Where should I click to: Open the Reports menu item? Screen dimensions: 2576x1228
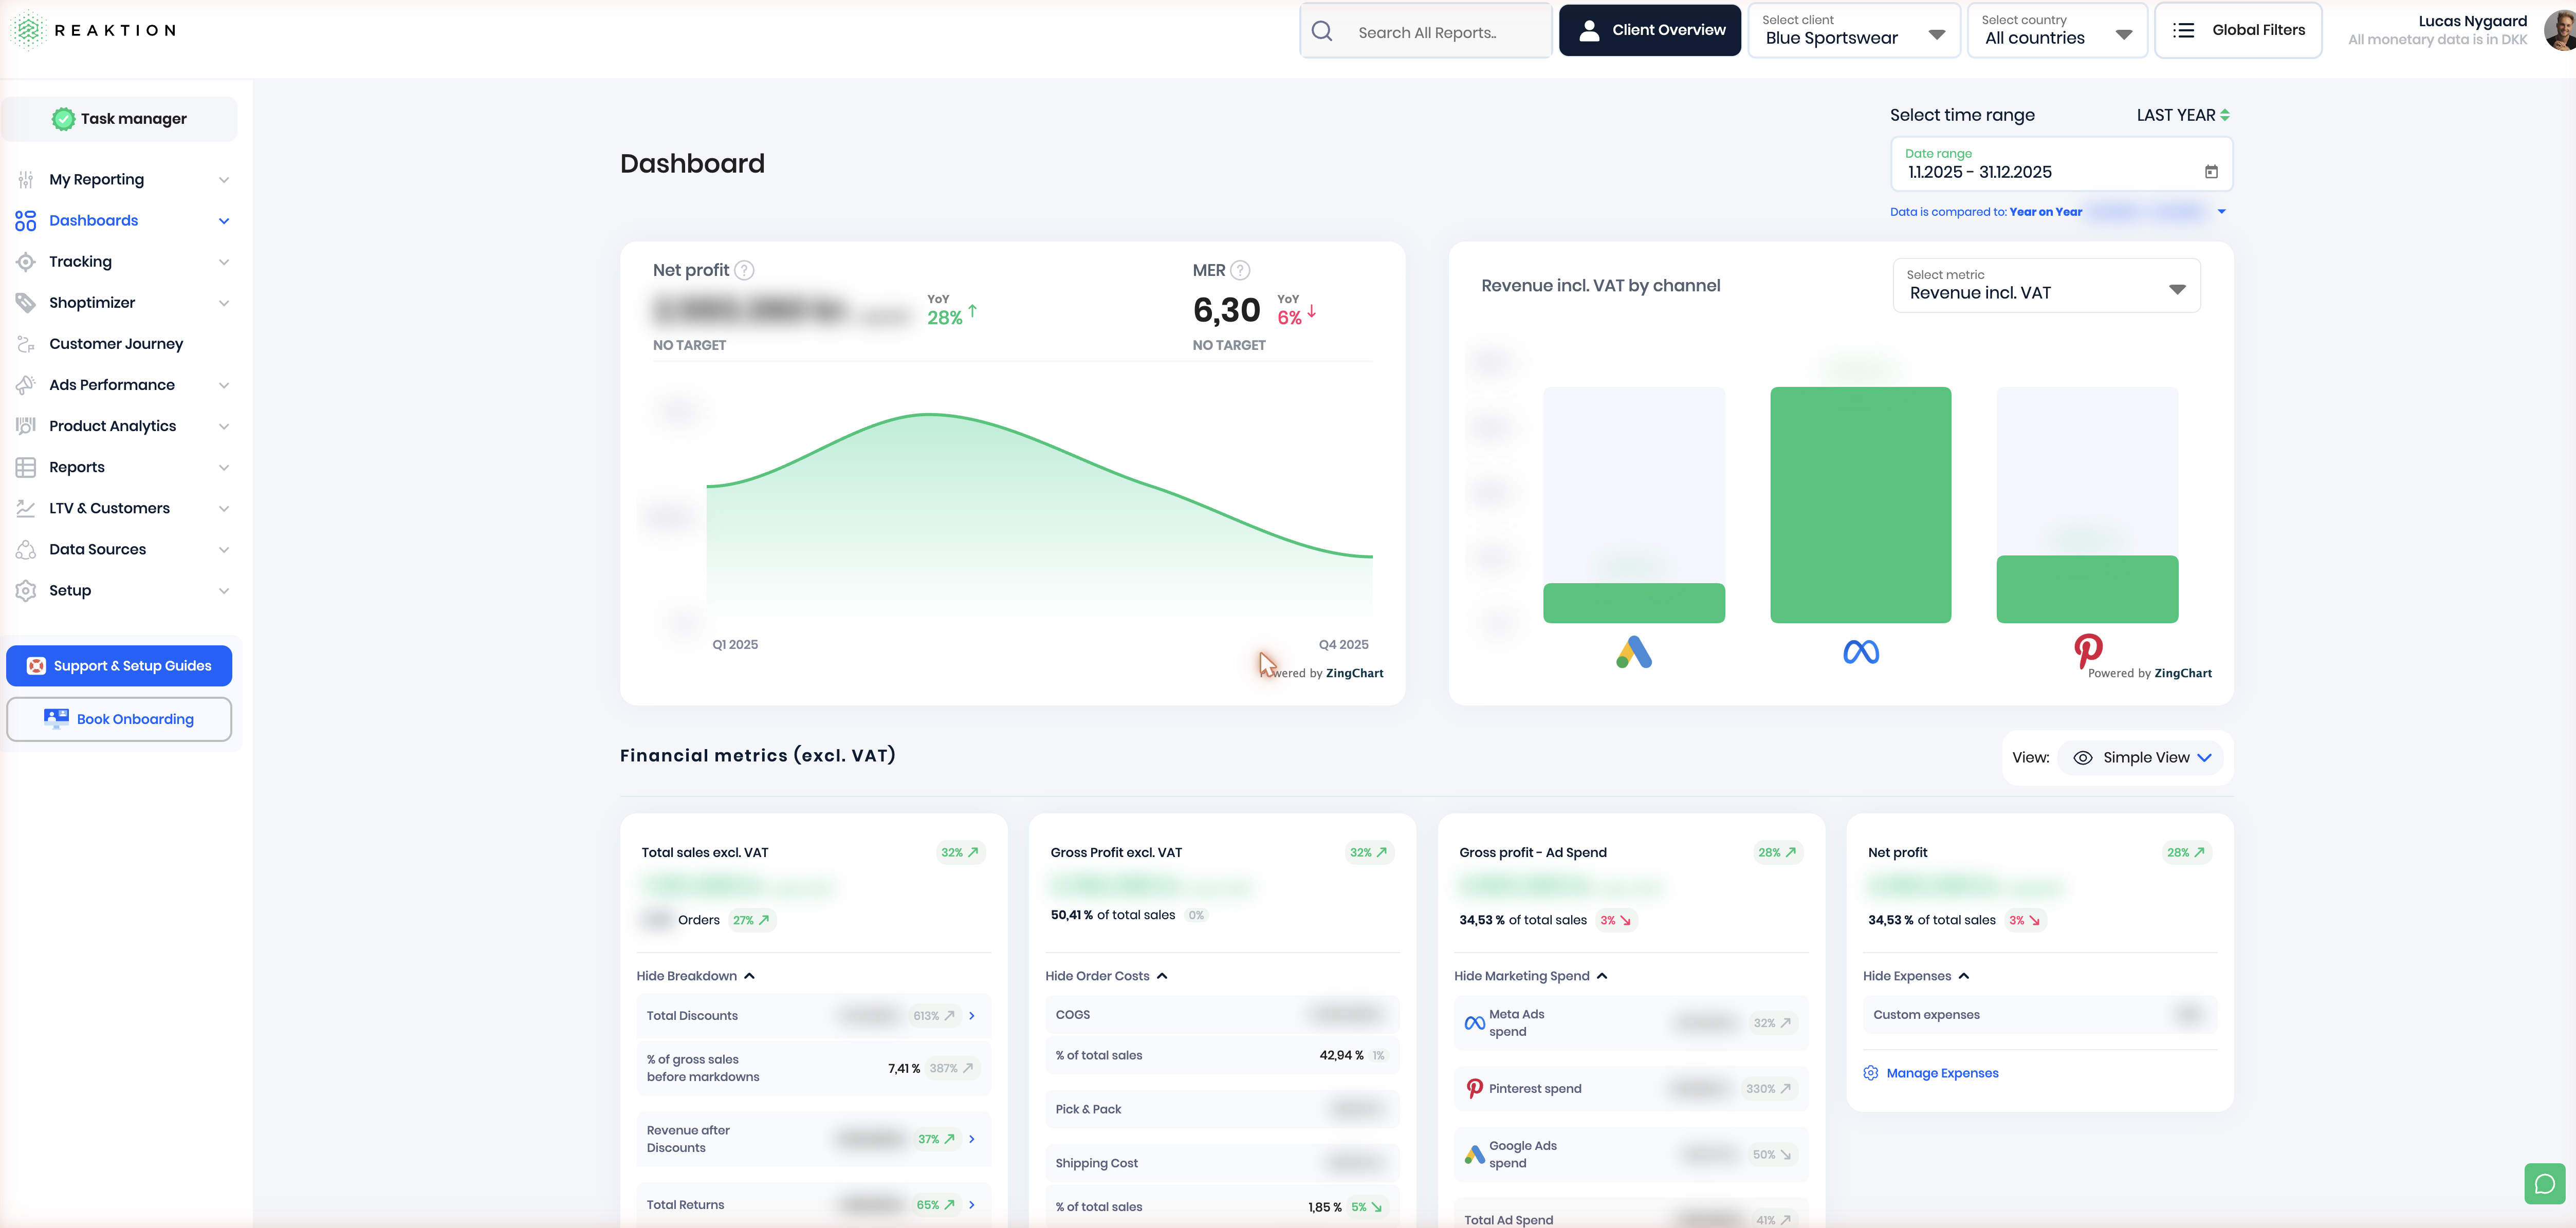122,467
